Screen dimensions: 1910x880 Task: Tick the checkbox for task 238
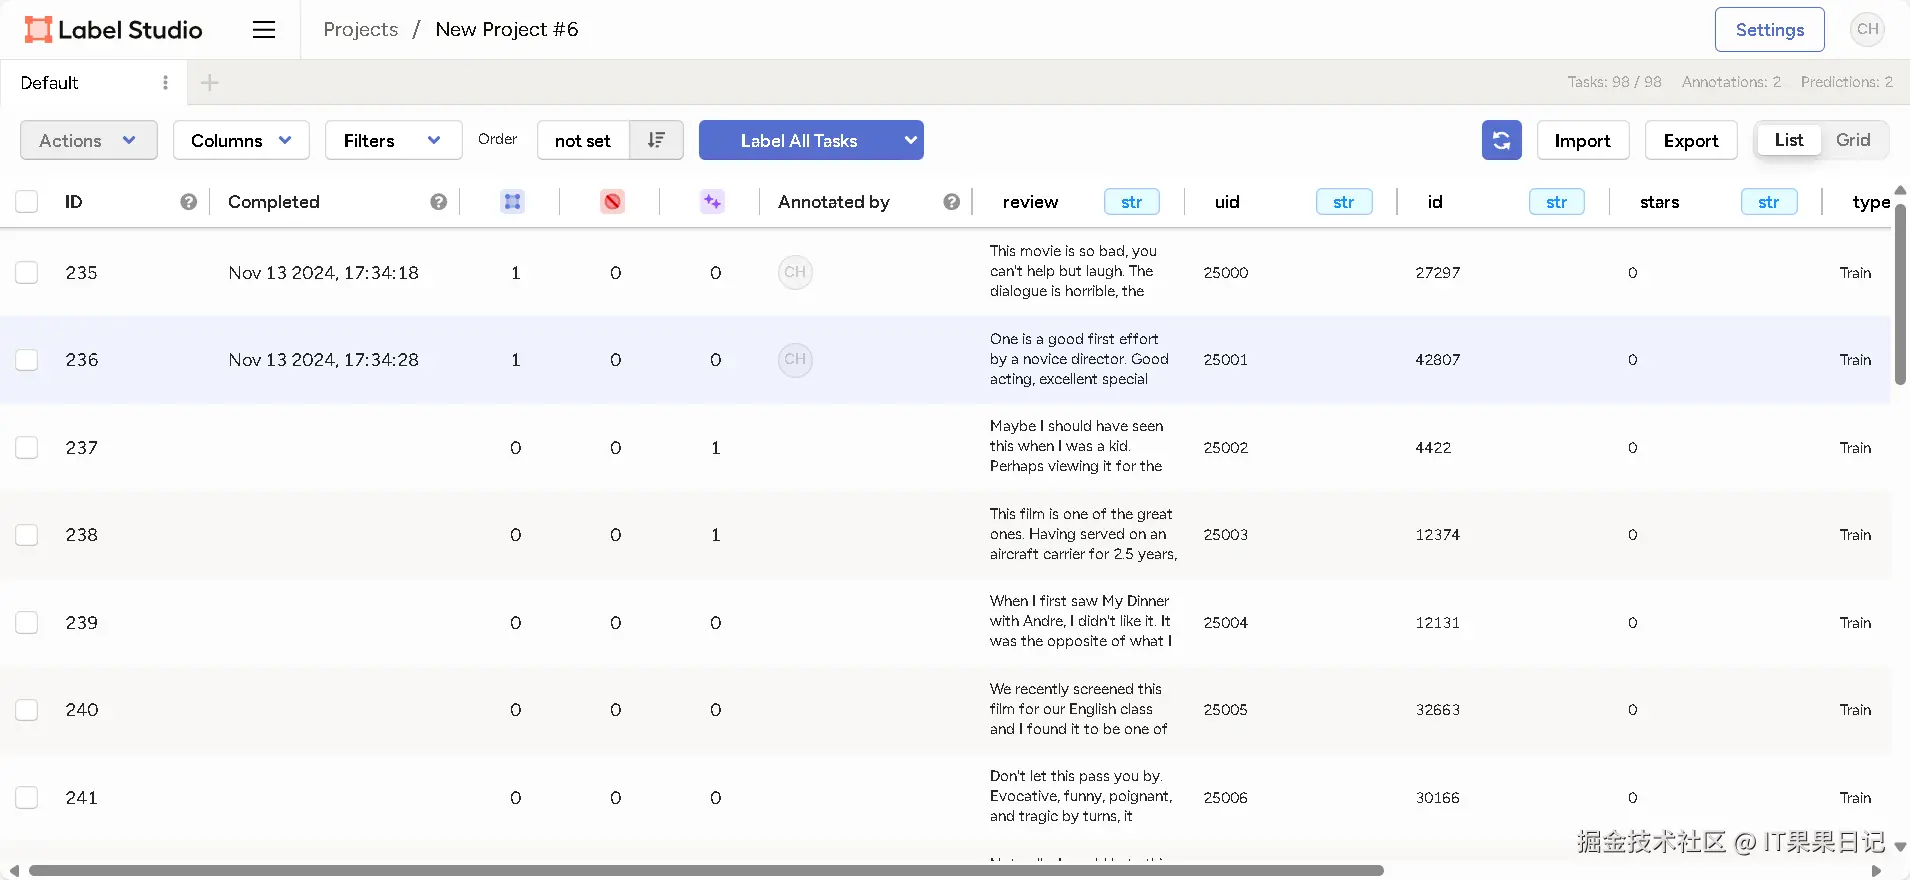pos(27,535)
